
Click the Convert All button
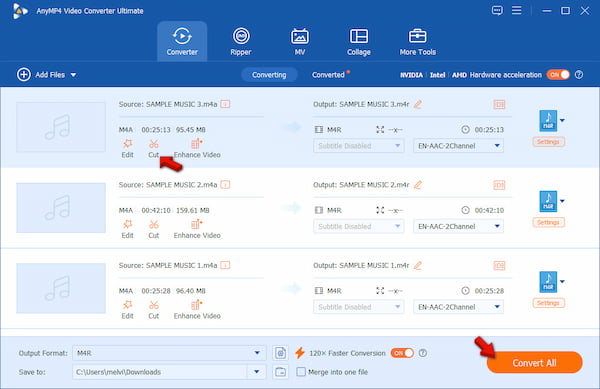535,363
